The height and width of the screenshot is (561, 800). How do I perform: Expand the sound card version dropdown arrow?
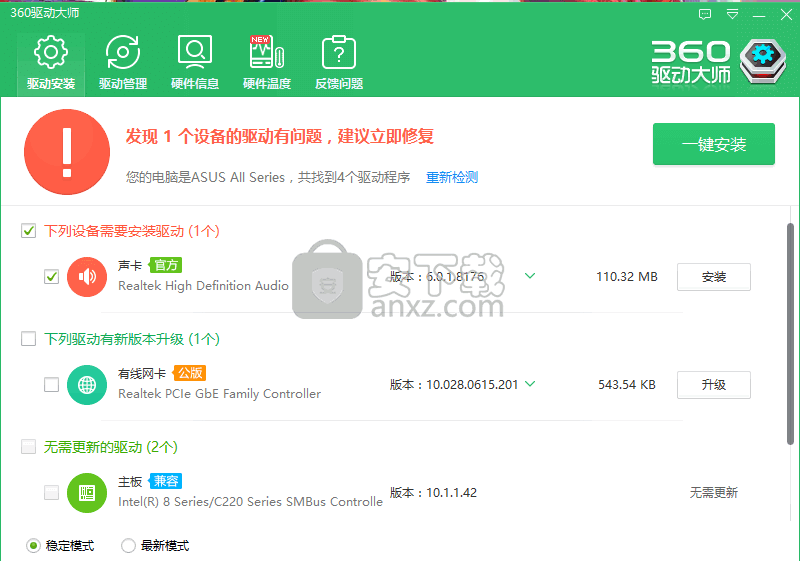(530, 276)
